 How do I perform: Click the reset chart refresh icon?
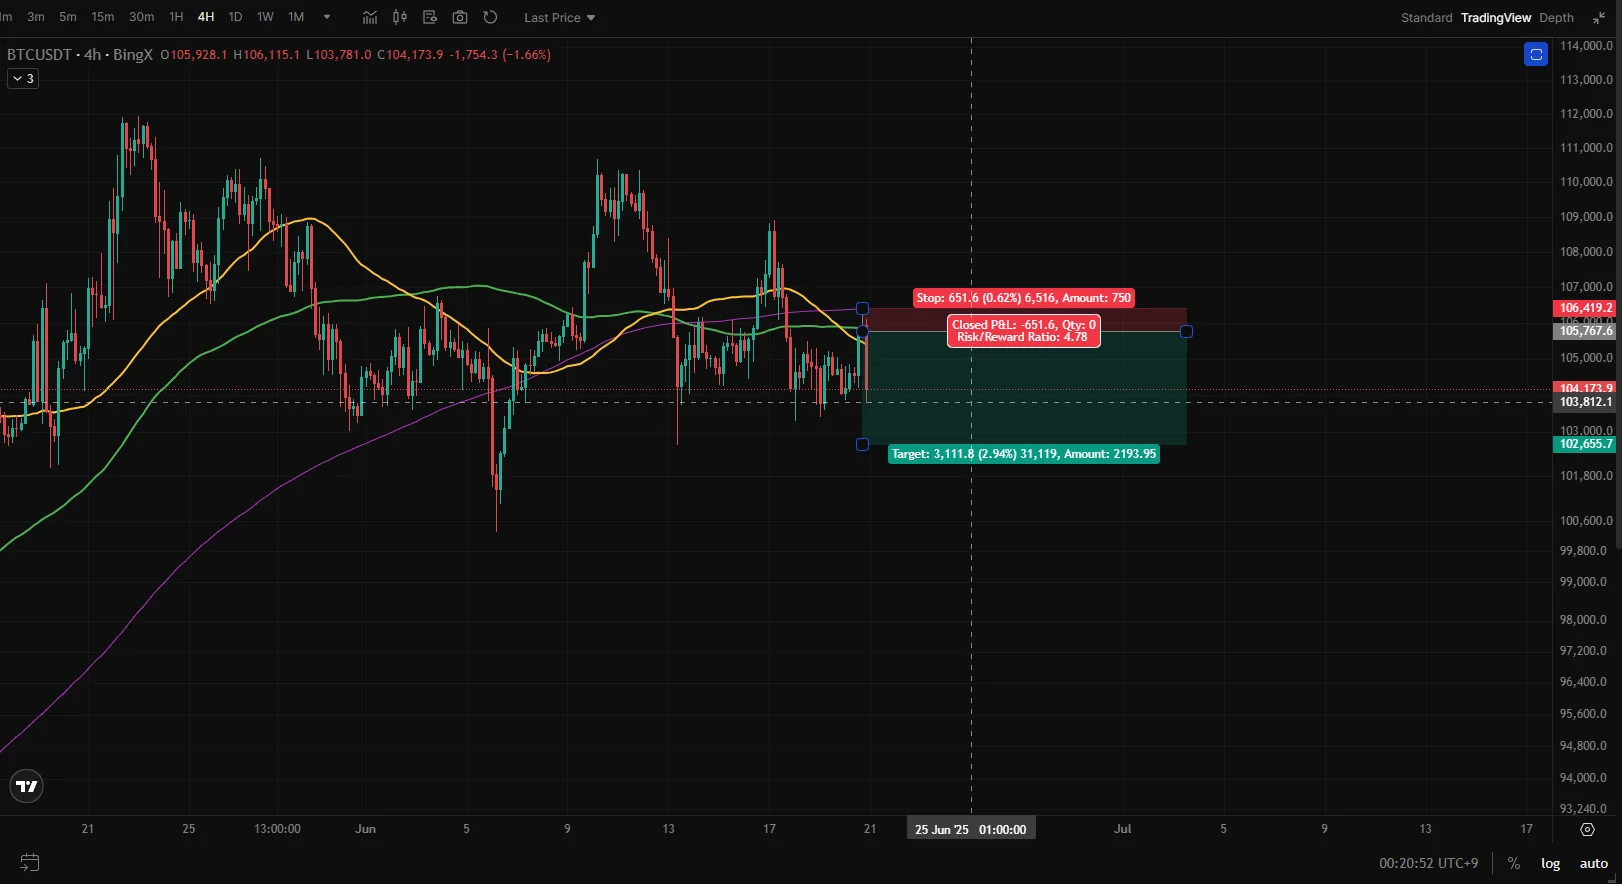[490, 17]
